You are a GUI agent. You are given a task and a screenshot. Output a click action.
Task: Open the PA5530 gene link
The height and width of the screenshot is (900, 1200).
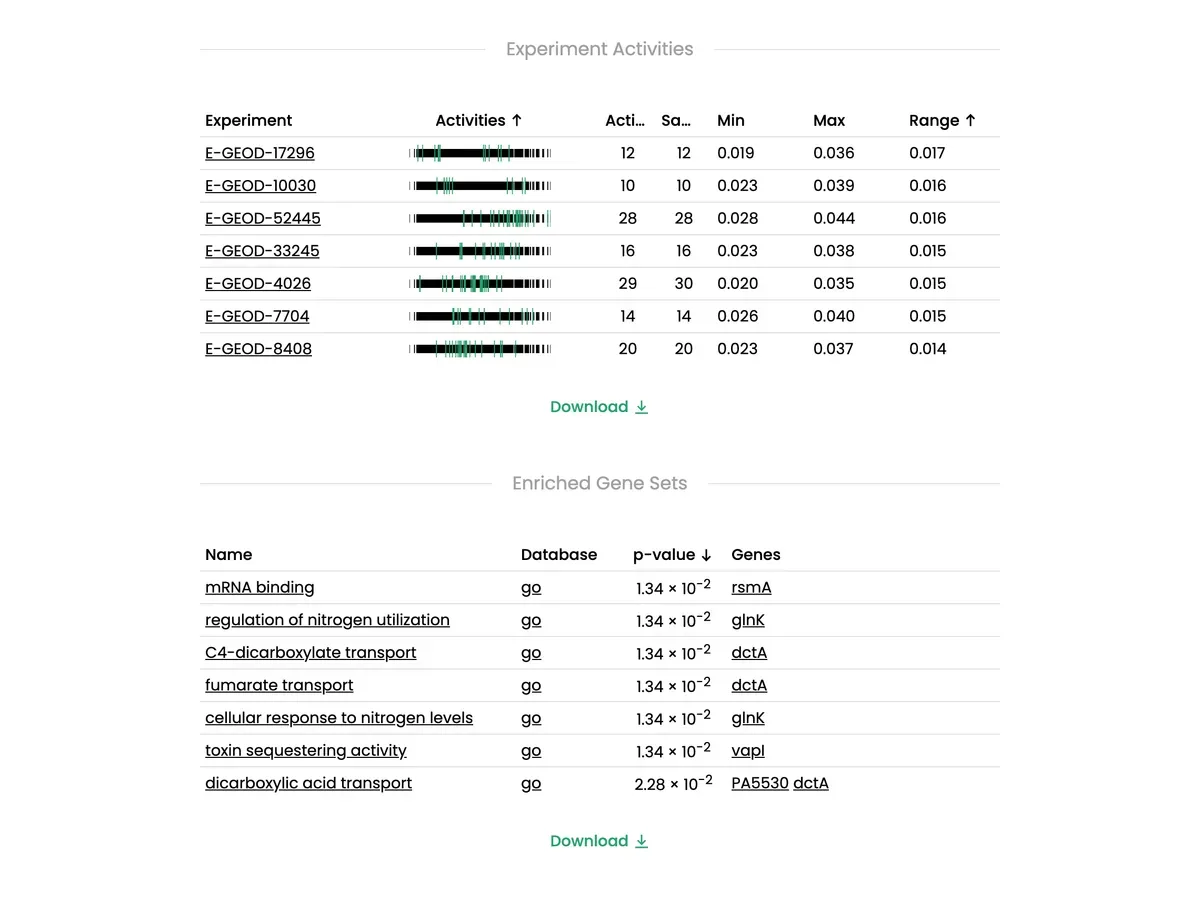click(760, 783)
